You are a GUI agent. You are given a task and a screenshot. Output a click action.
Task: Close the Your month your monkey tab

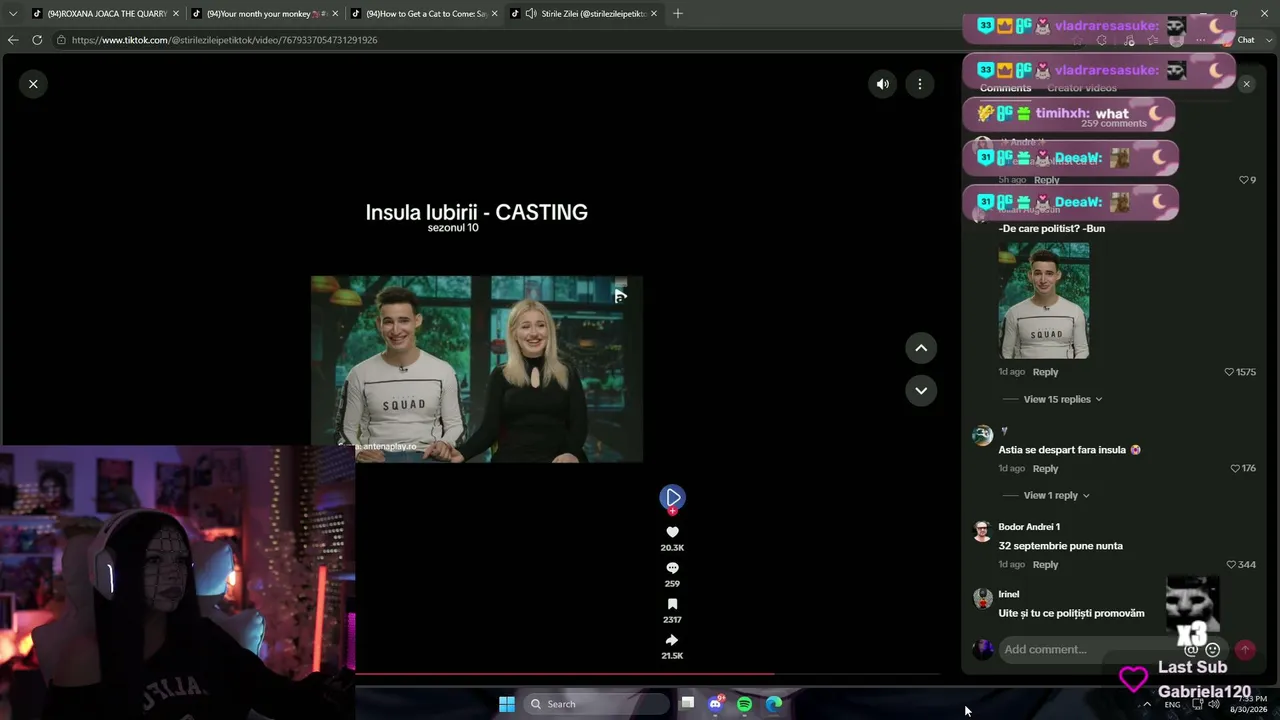click(335, 14)
